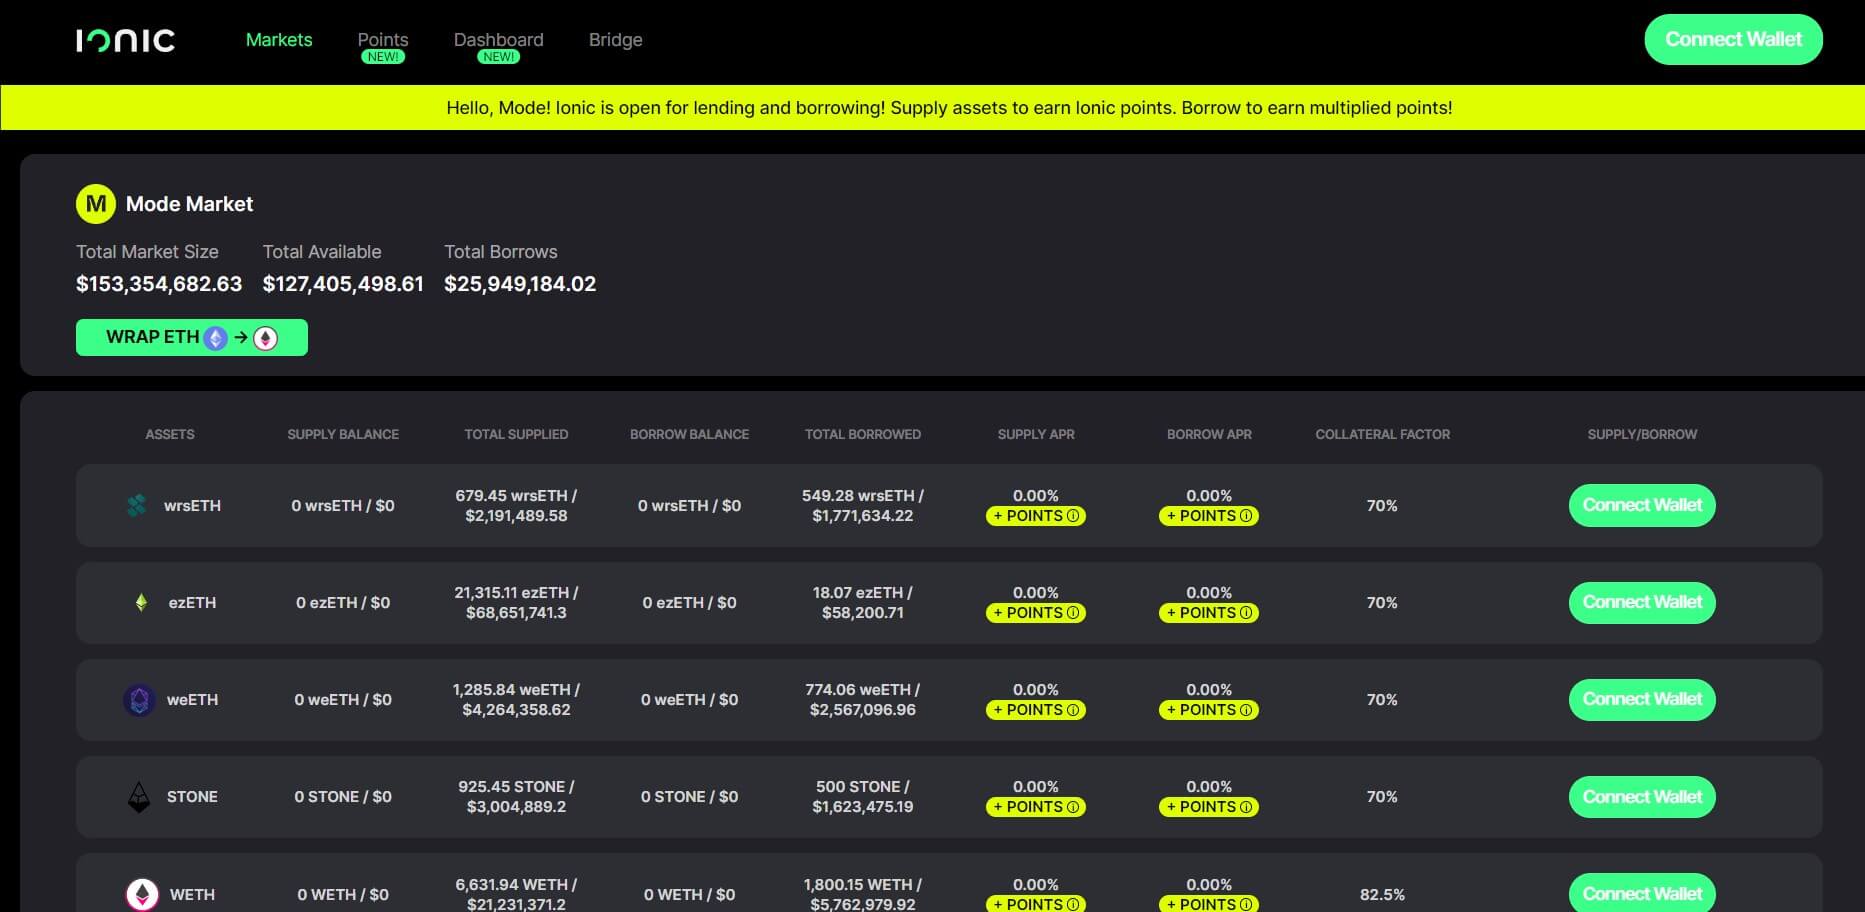Click total borrowed 1,800.15 WETH cell
The image size is (1865, 912).
[863, 894]
